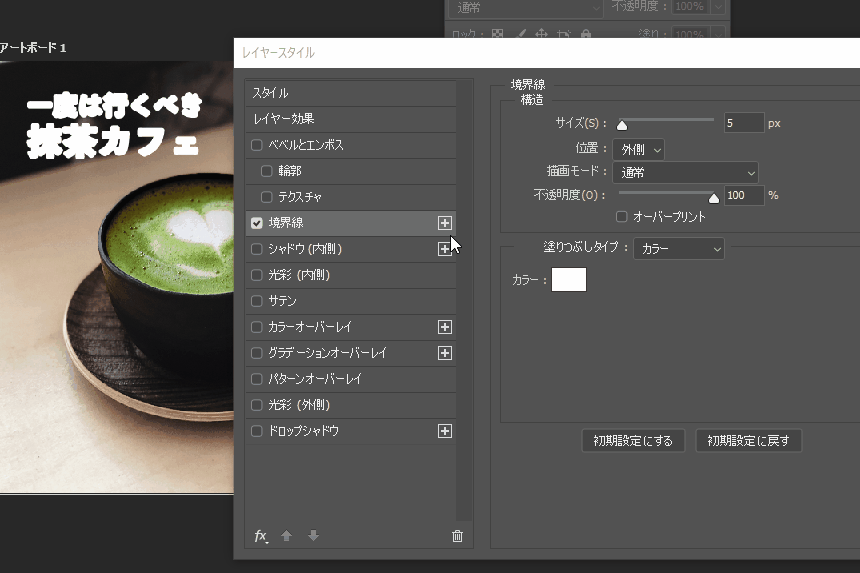Click the move effect up arrow icon

(x=286, y=536)
